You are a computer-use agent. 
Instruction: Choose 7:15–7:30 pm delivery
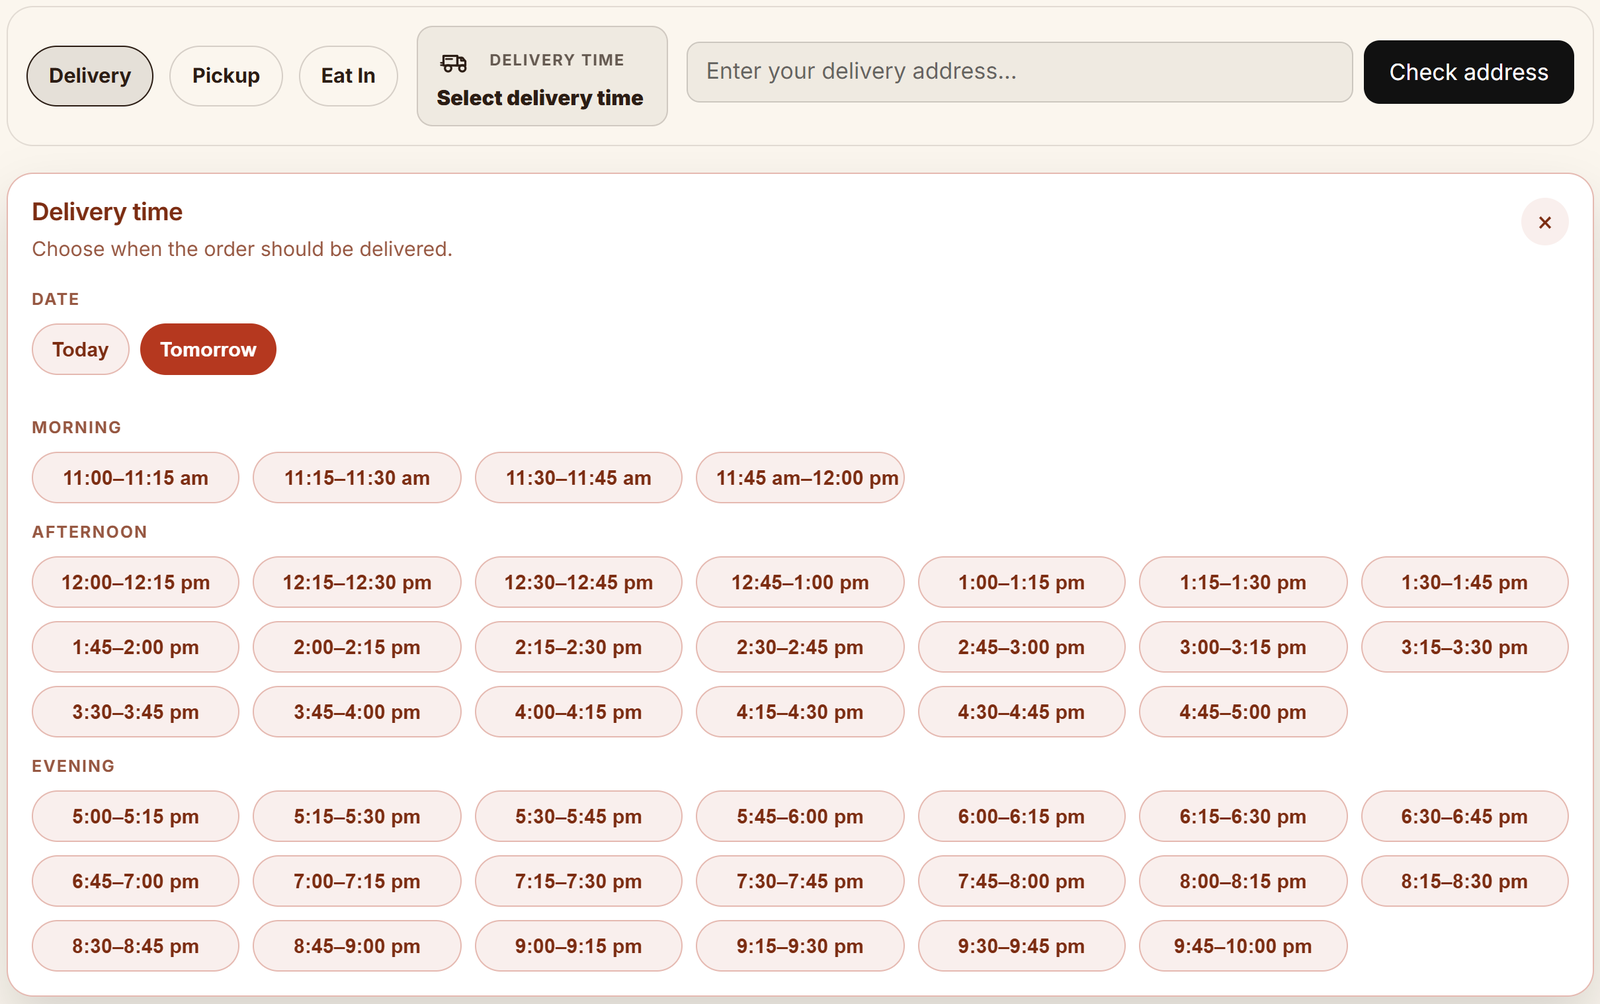coord(579,881)
